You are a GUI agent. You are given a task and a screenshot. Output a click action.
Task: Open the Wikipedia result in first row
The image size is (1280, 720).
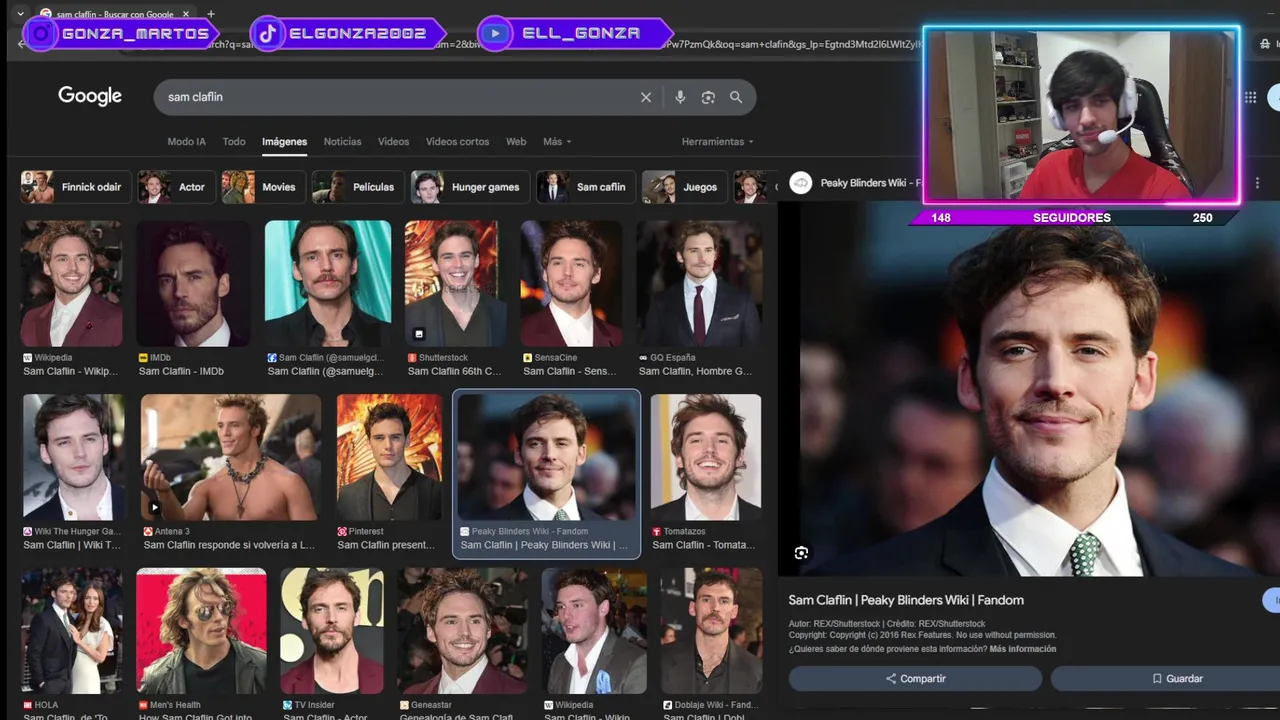(x=72, y=283)
